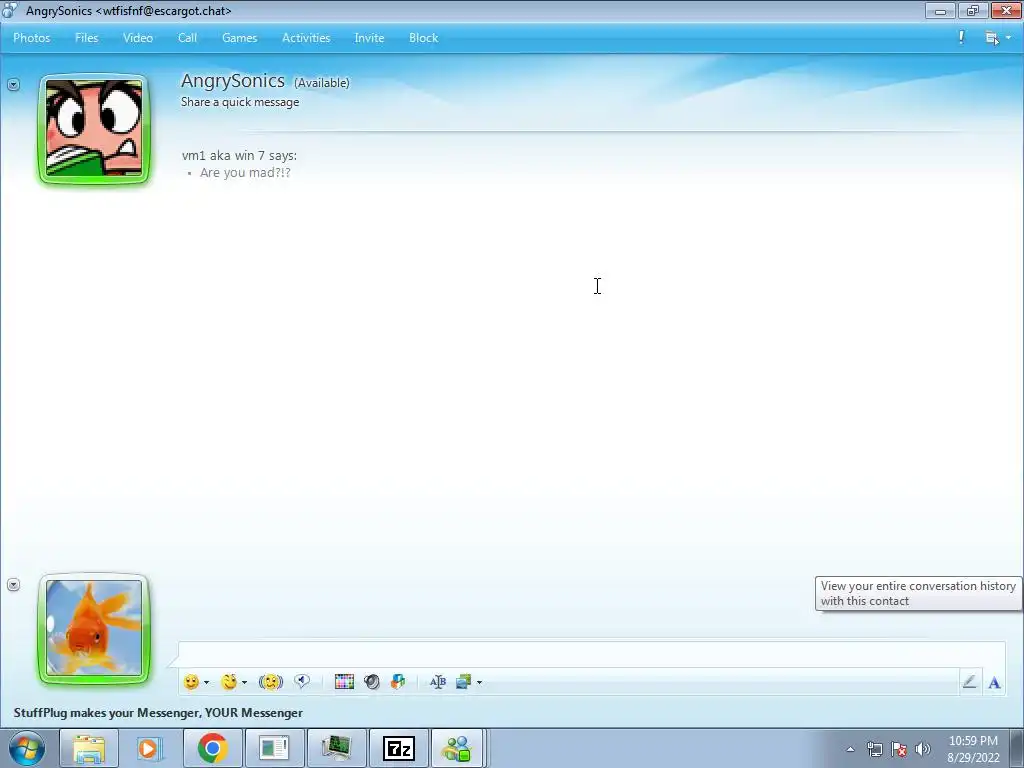Click the speaker sound icon in chat toolbar
This screenshot has height=768, width=1024.
[x=372, y=682]
